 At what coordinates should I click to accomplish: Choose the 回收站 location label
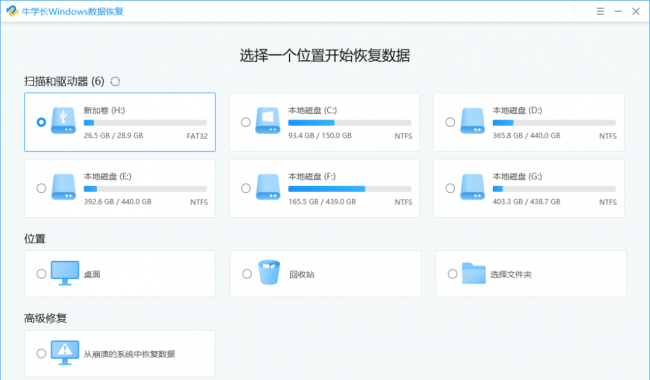tap(302, 274)
